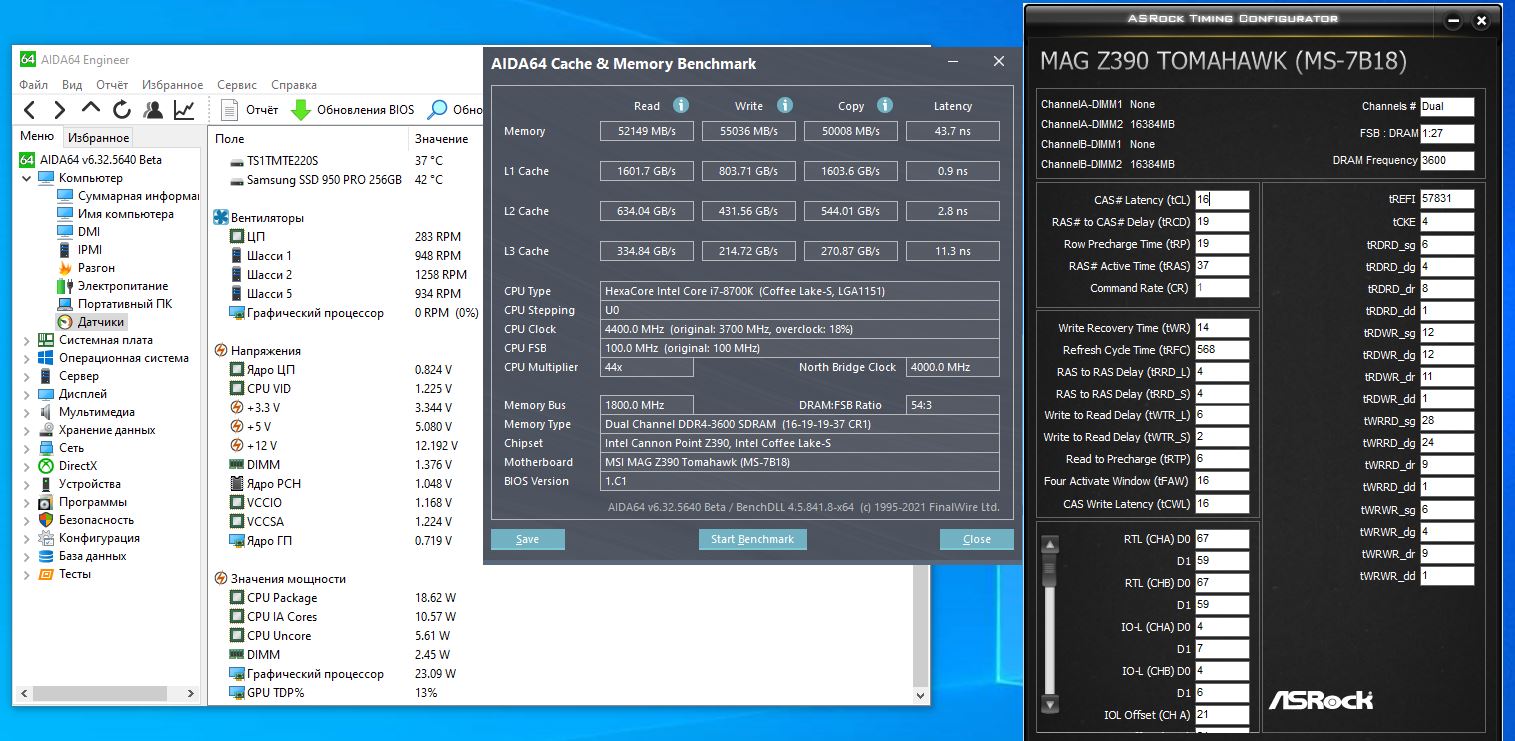Viewport: 1515px width, 741px height.
Task: Switch to the Избранное tab above the tree
Action: 98,138
